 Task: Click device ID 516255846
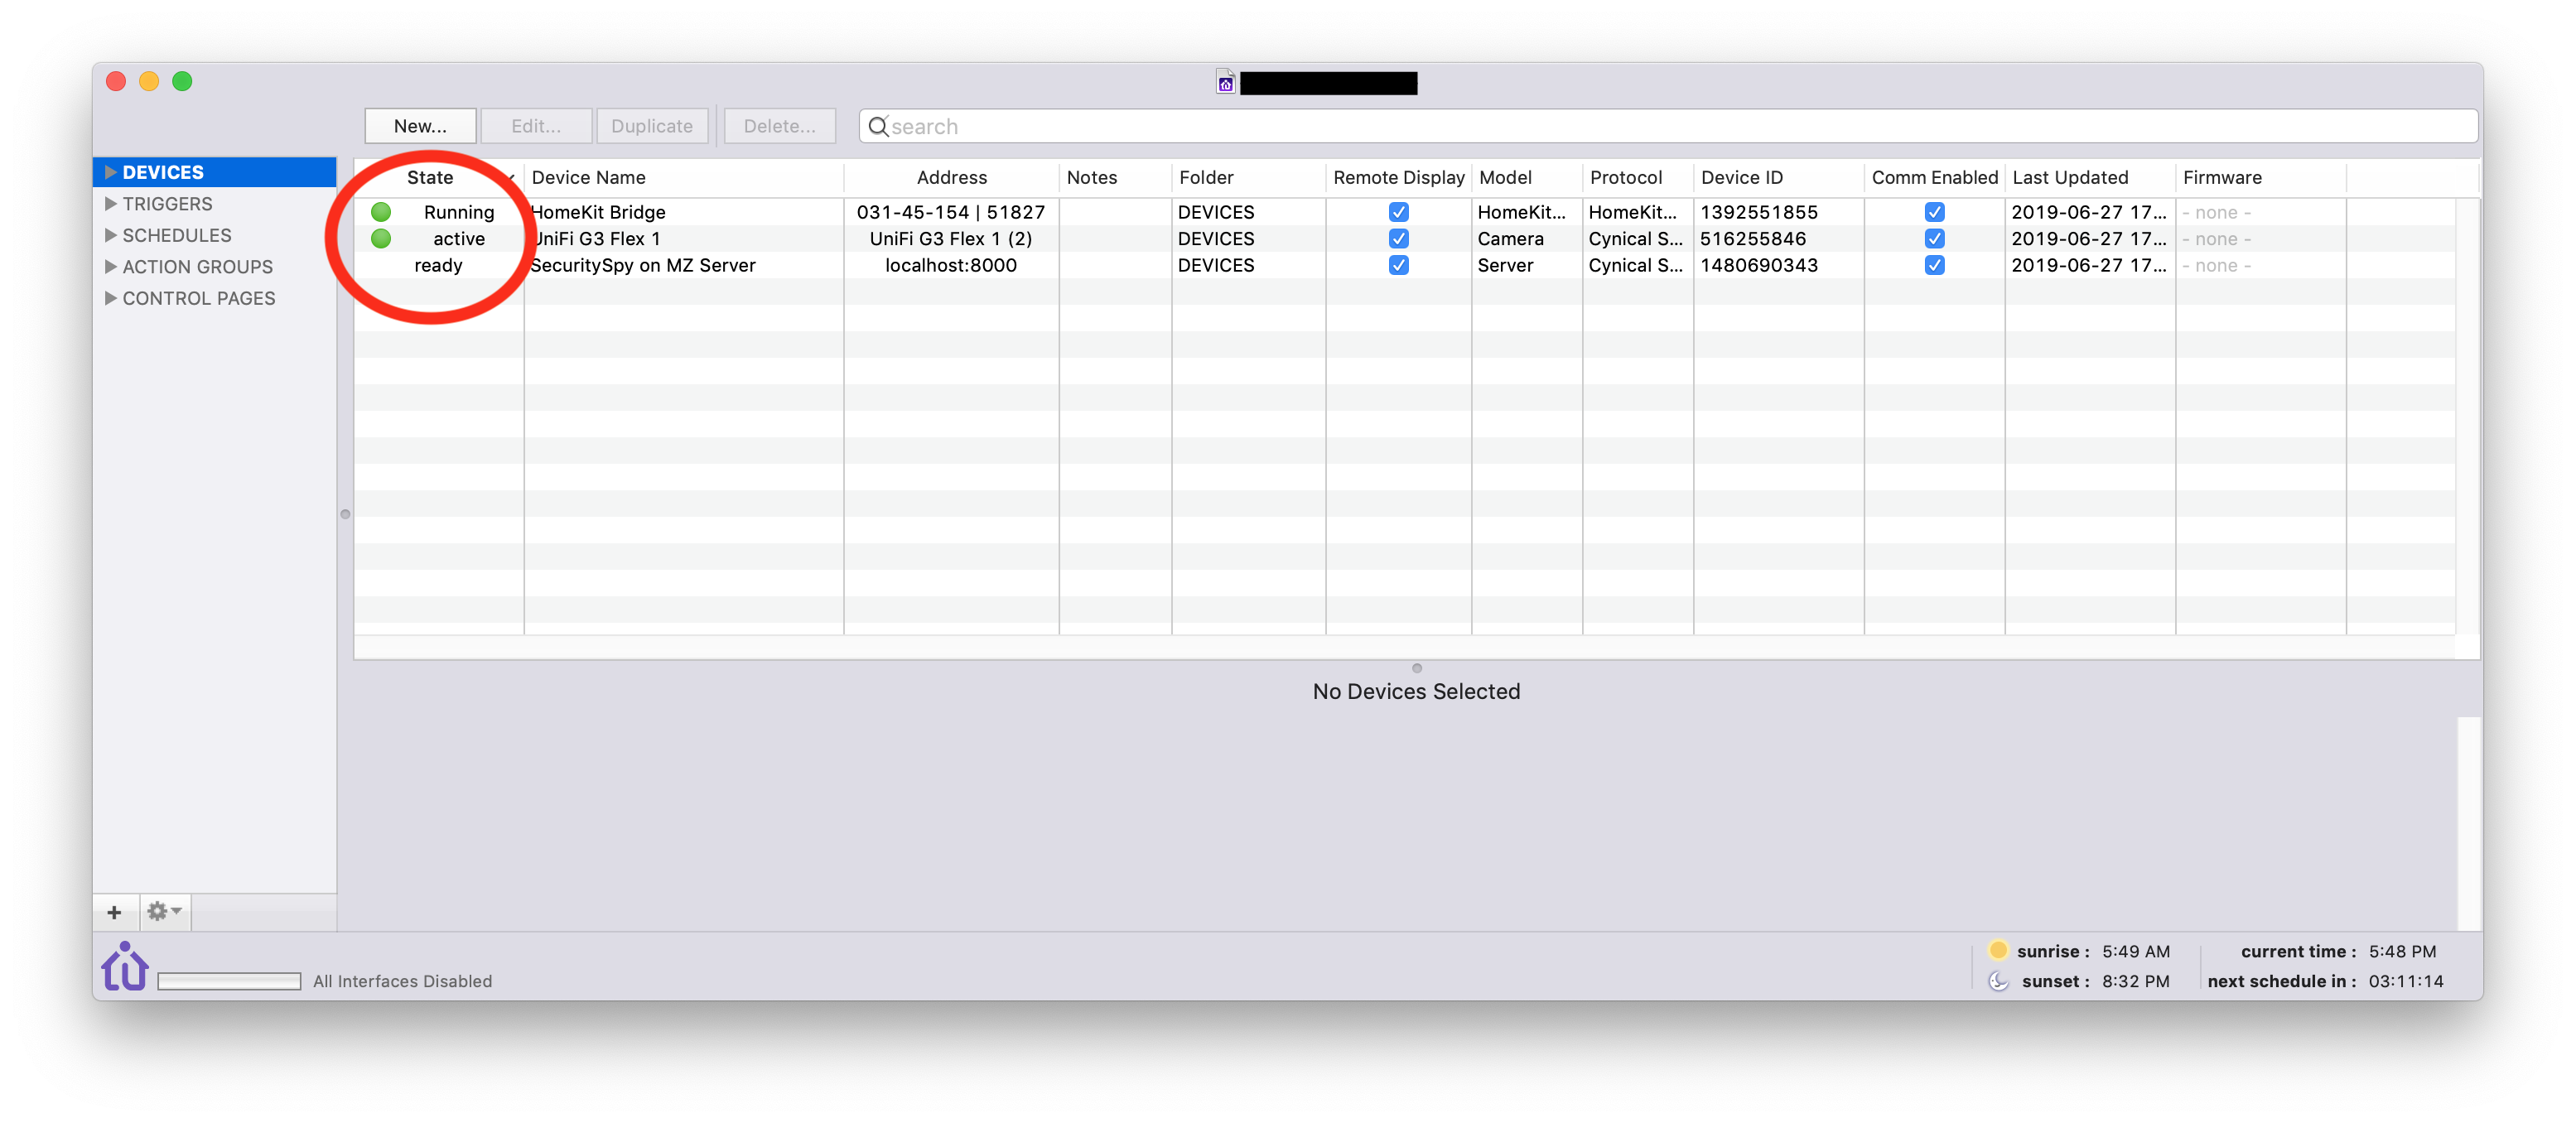click(1753, 238)
